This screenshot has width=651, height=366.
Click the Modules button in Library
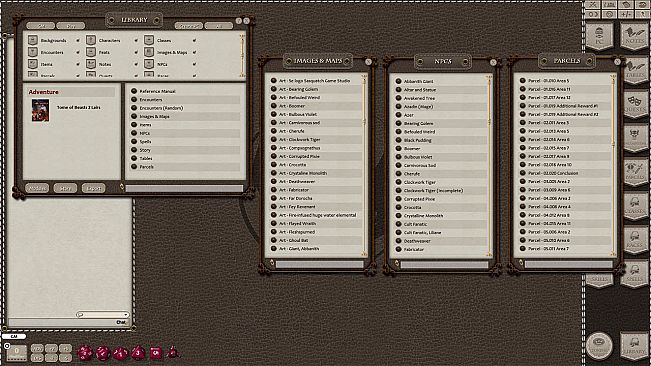point(37,188)
